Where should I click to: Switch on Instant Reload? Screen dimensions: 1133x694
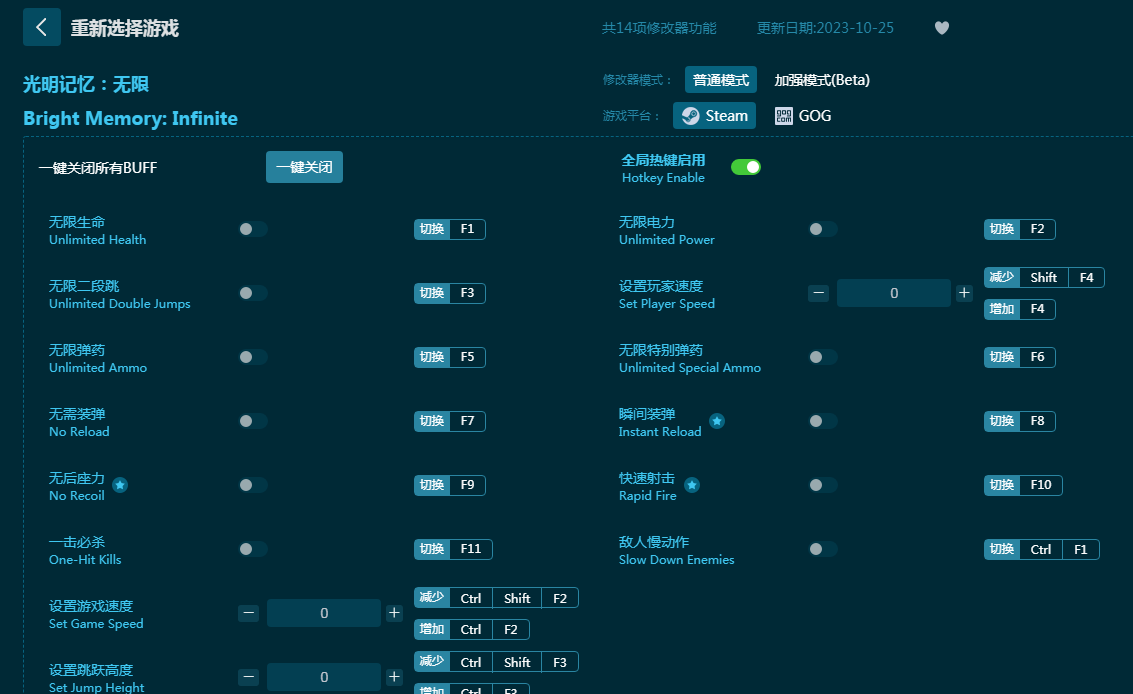point(823,421)
